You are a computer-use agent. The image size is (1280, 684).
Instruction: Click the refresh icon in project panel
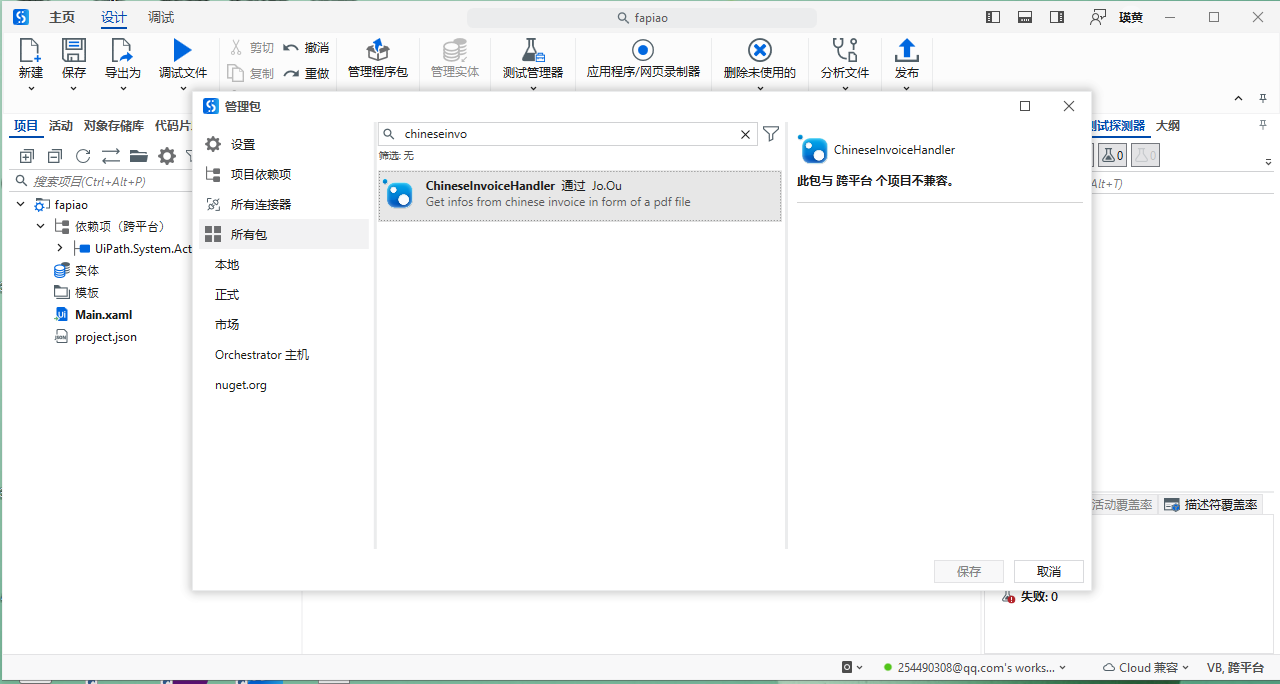[x=83, y=156]
